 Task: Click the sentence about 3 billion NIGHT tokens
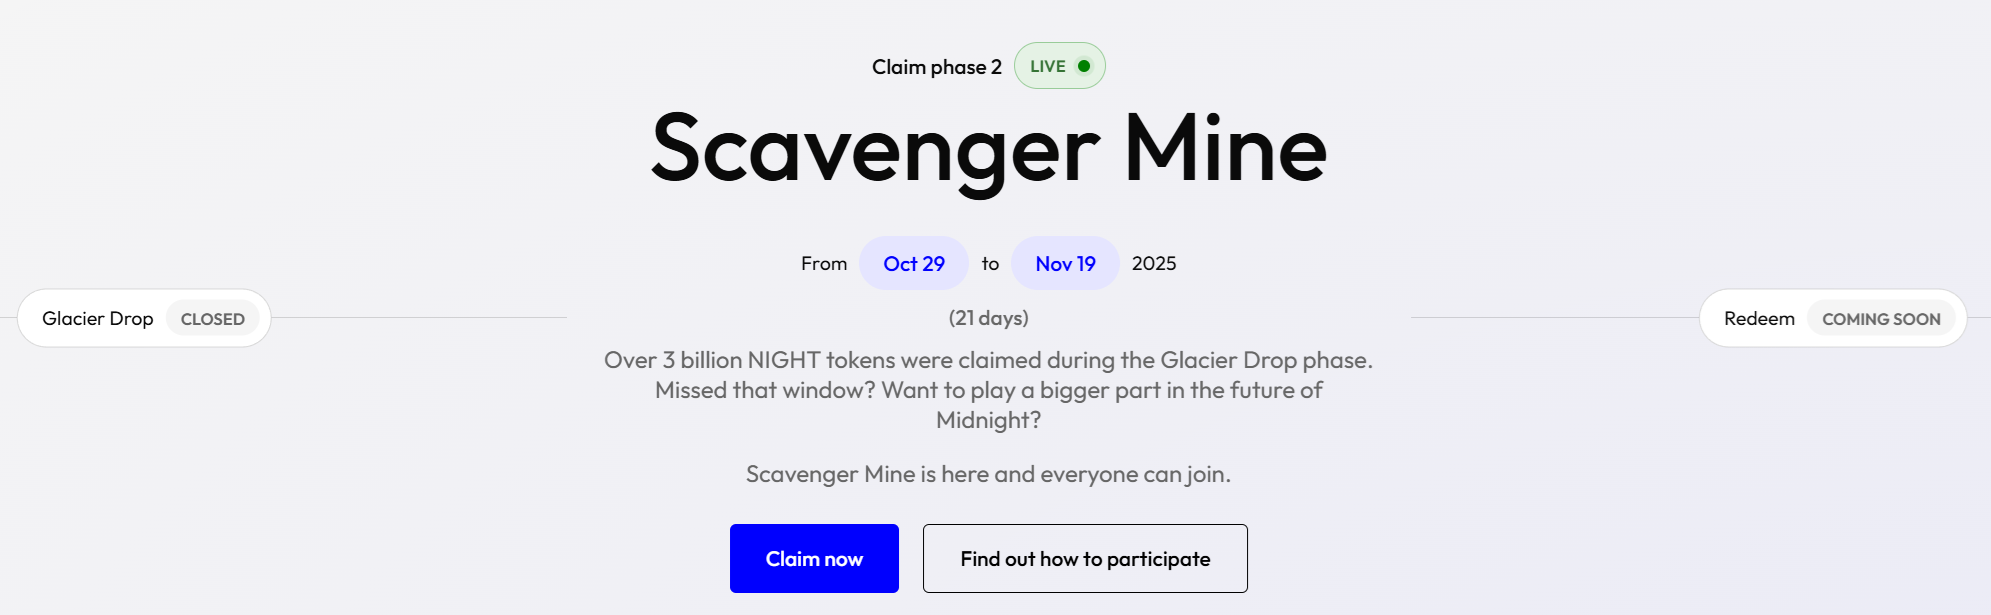pos(989,361)
